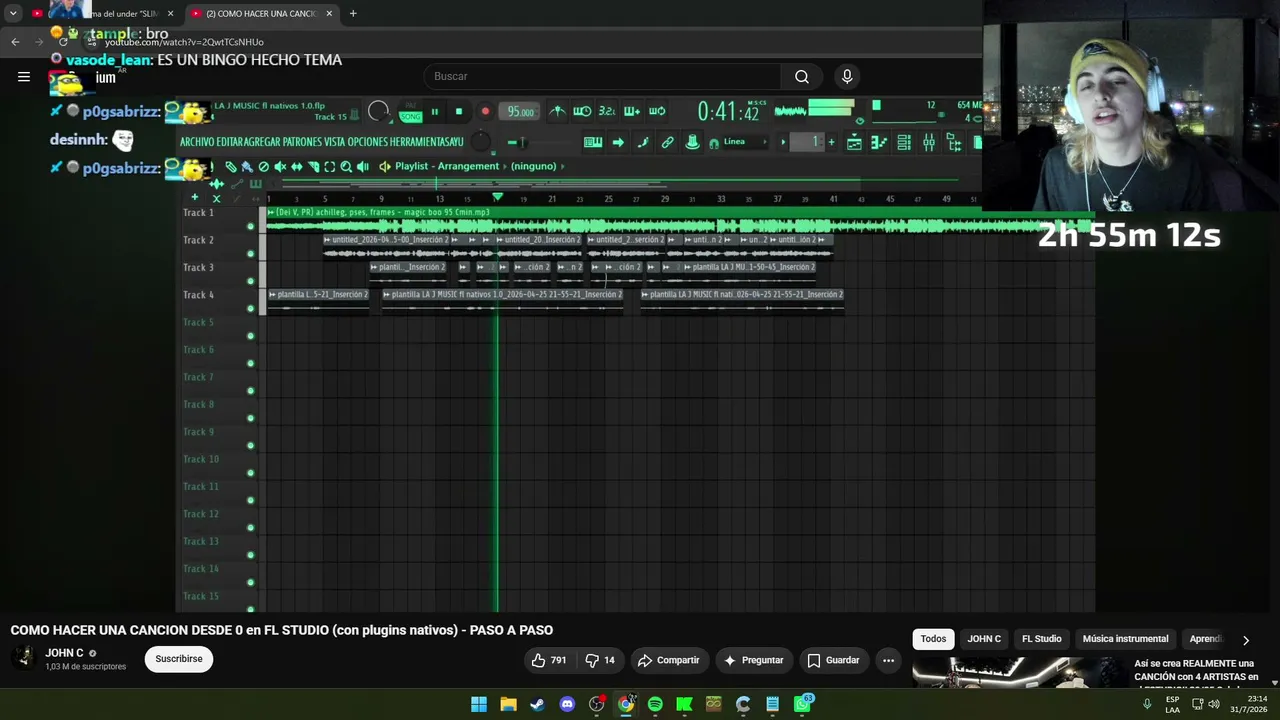Open the PATRONES menu in FL Studio
This screenshot has height=720, width=1280.
coord(301,142)
